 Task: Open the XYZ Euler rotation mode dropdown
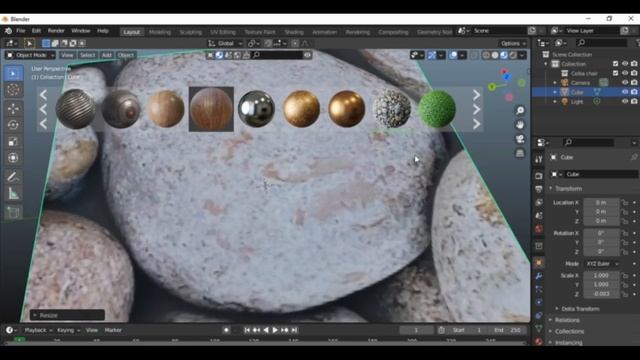pos(603,264)
